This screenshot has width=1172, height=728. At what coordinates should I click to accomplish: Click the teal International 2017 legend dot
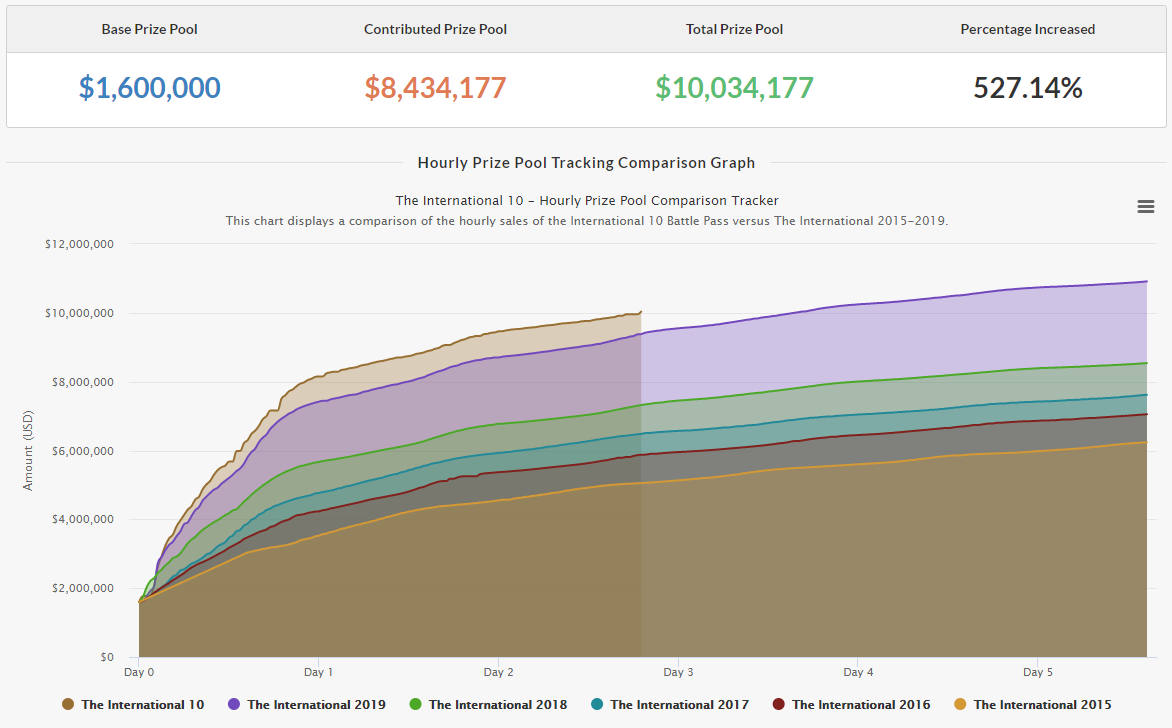pyautogui.click(x=596, y=704)
